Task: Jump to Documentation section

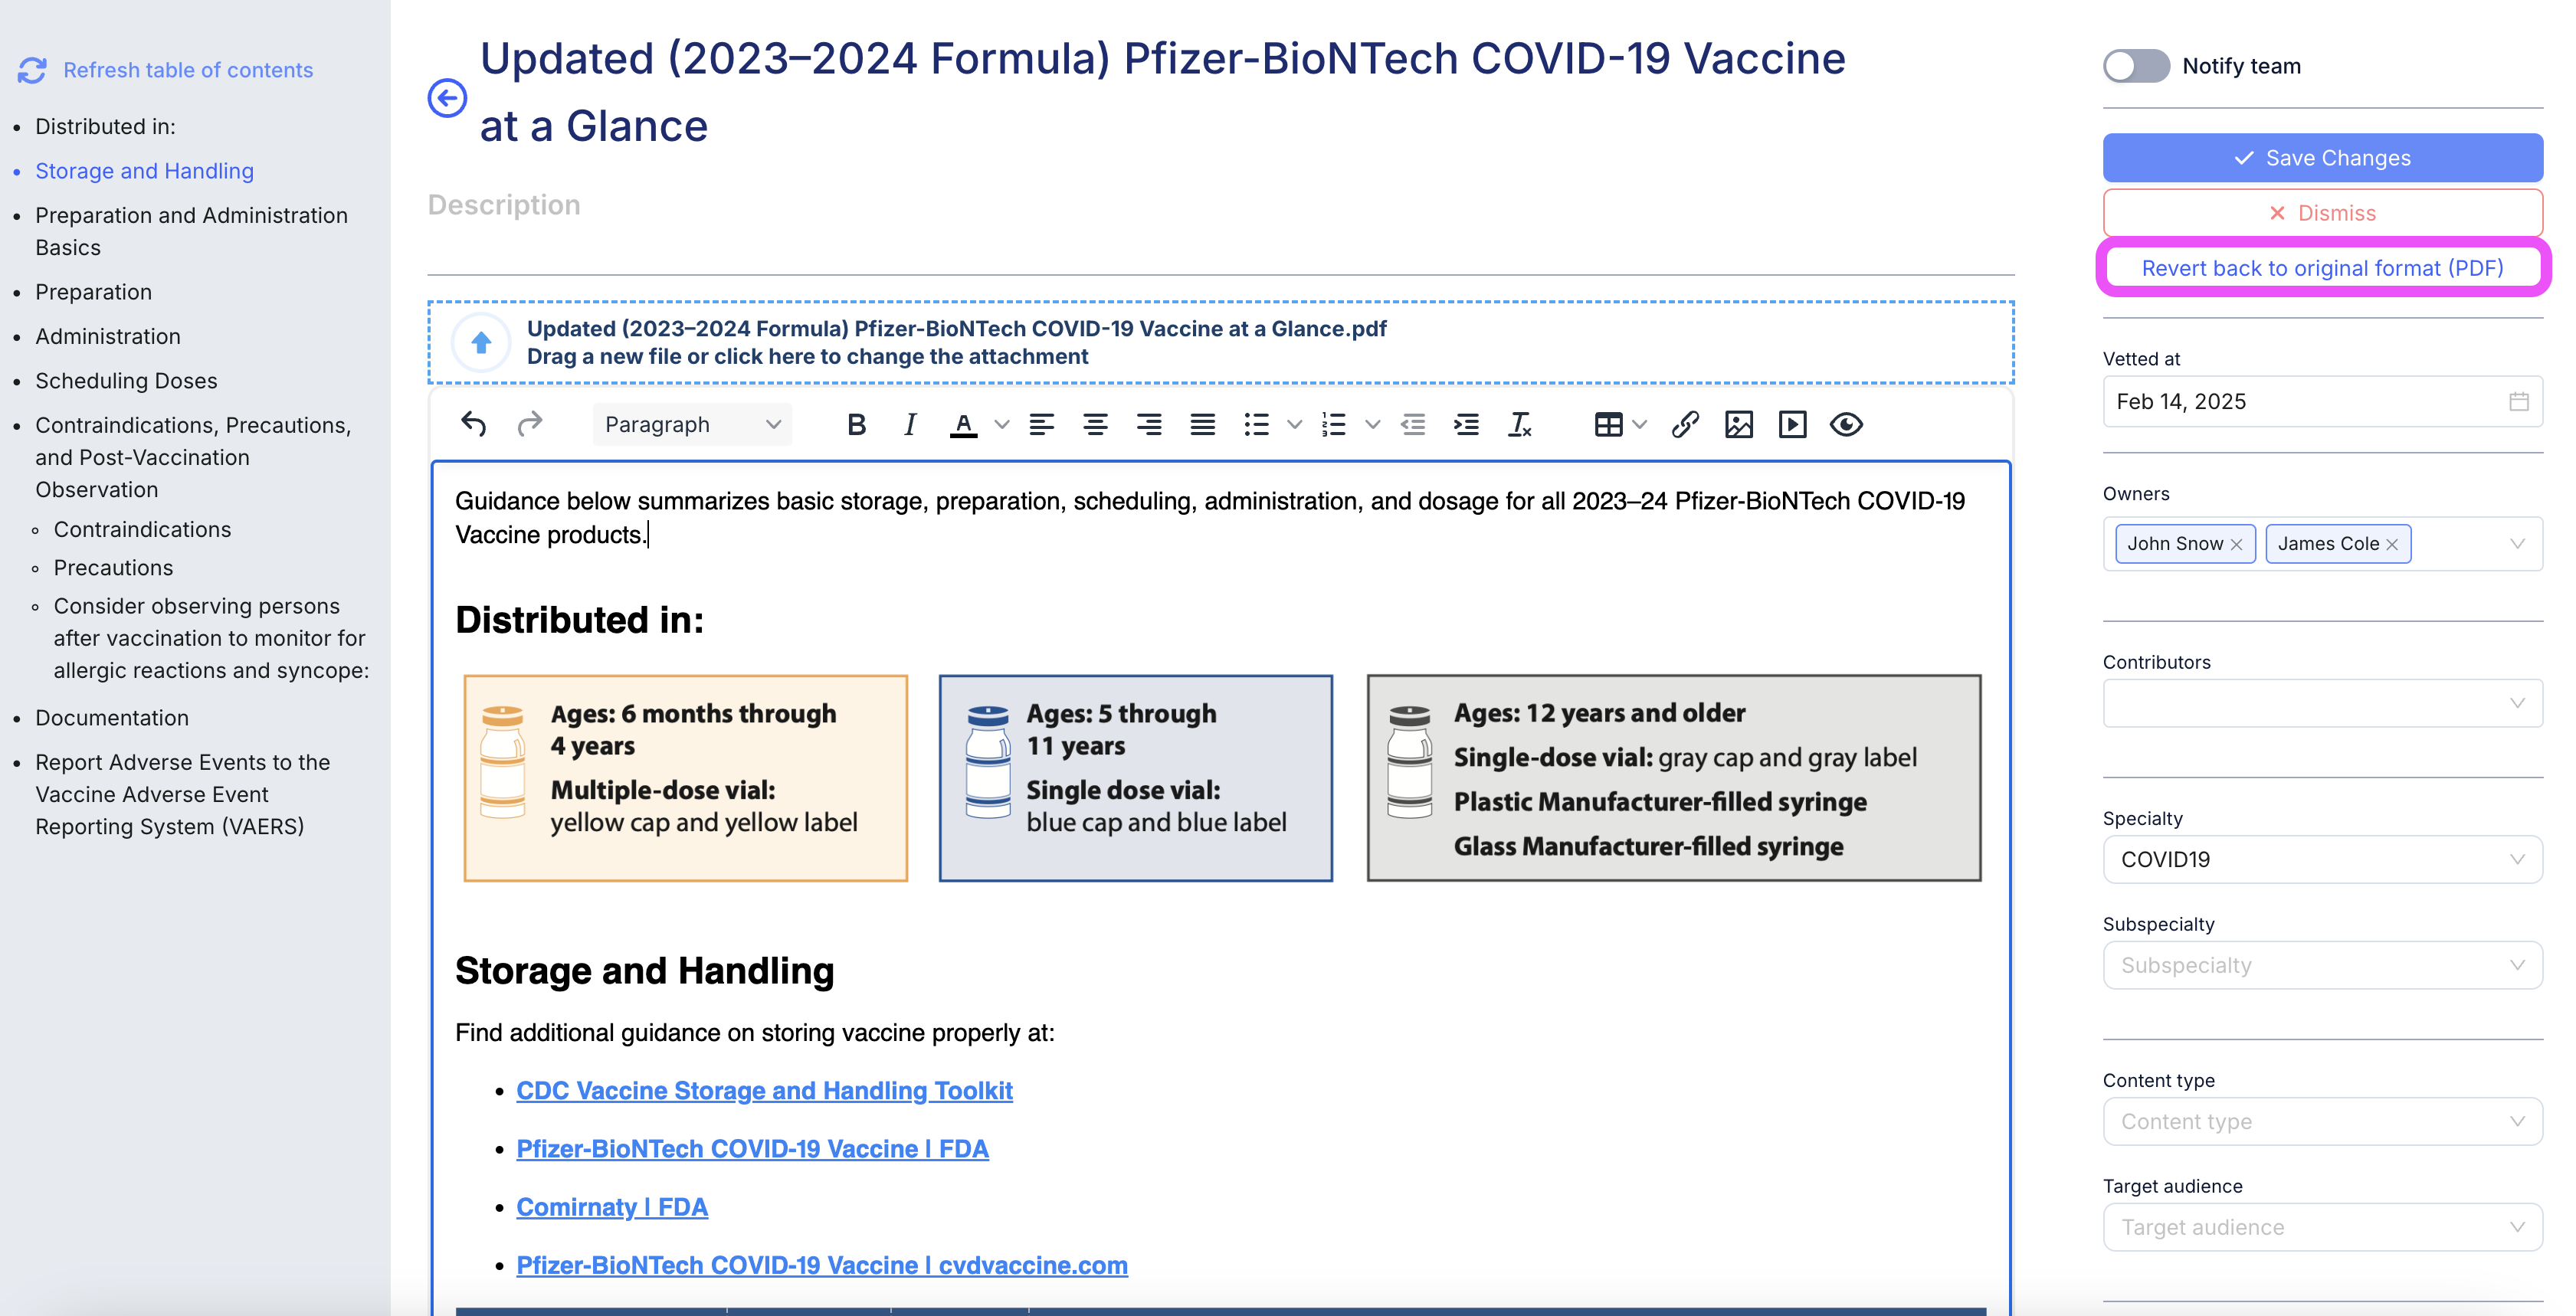Action: coord(112,718)
